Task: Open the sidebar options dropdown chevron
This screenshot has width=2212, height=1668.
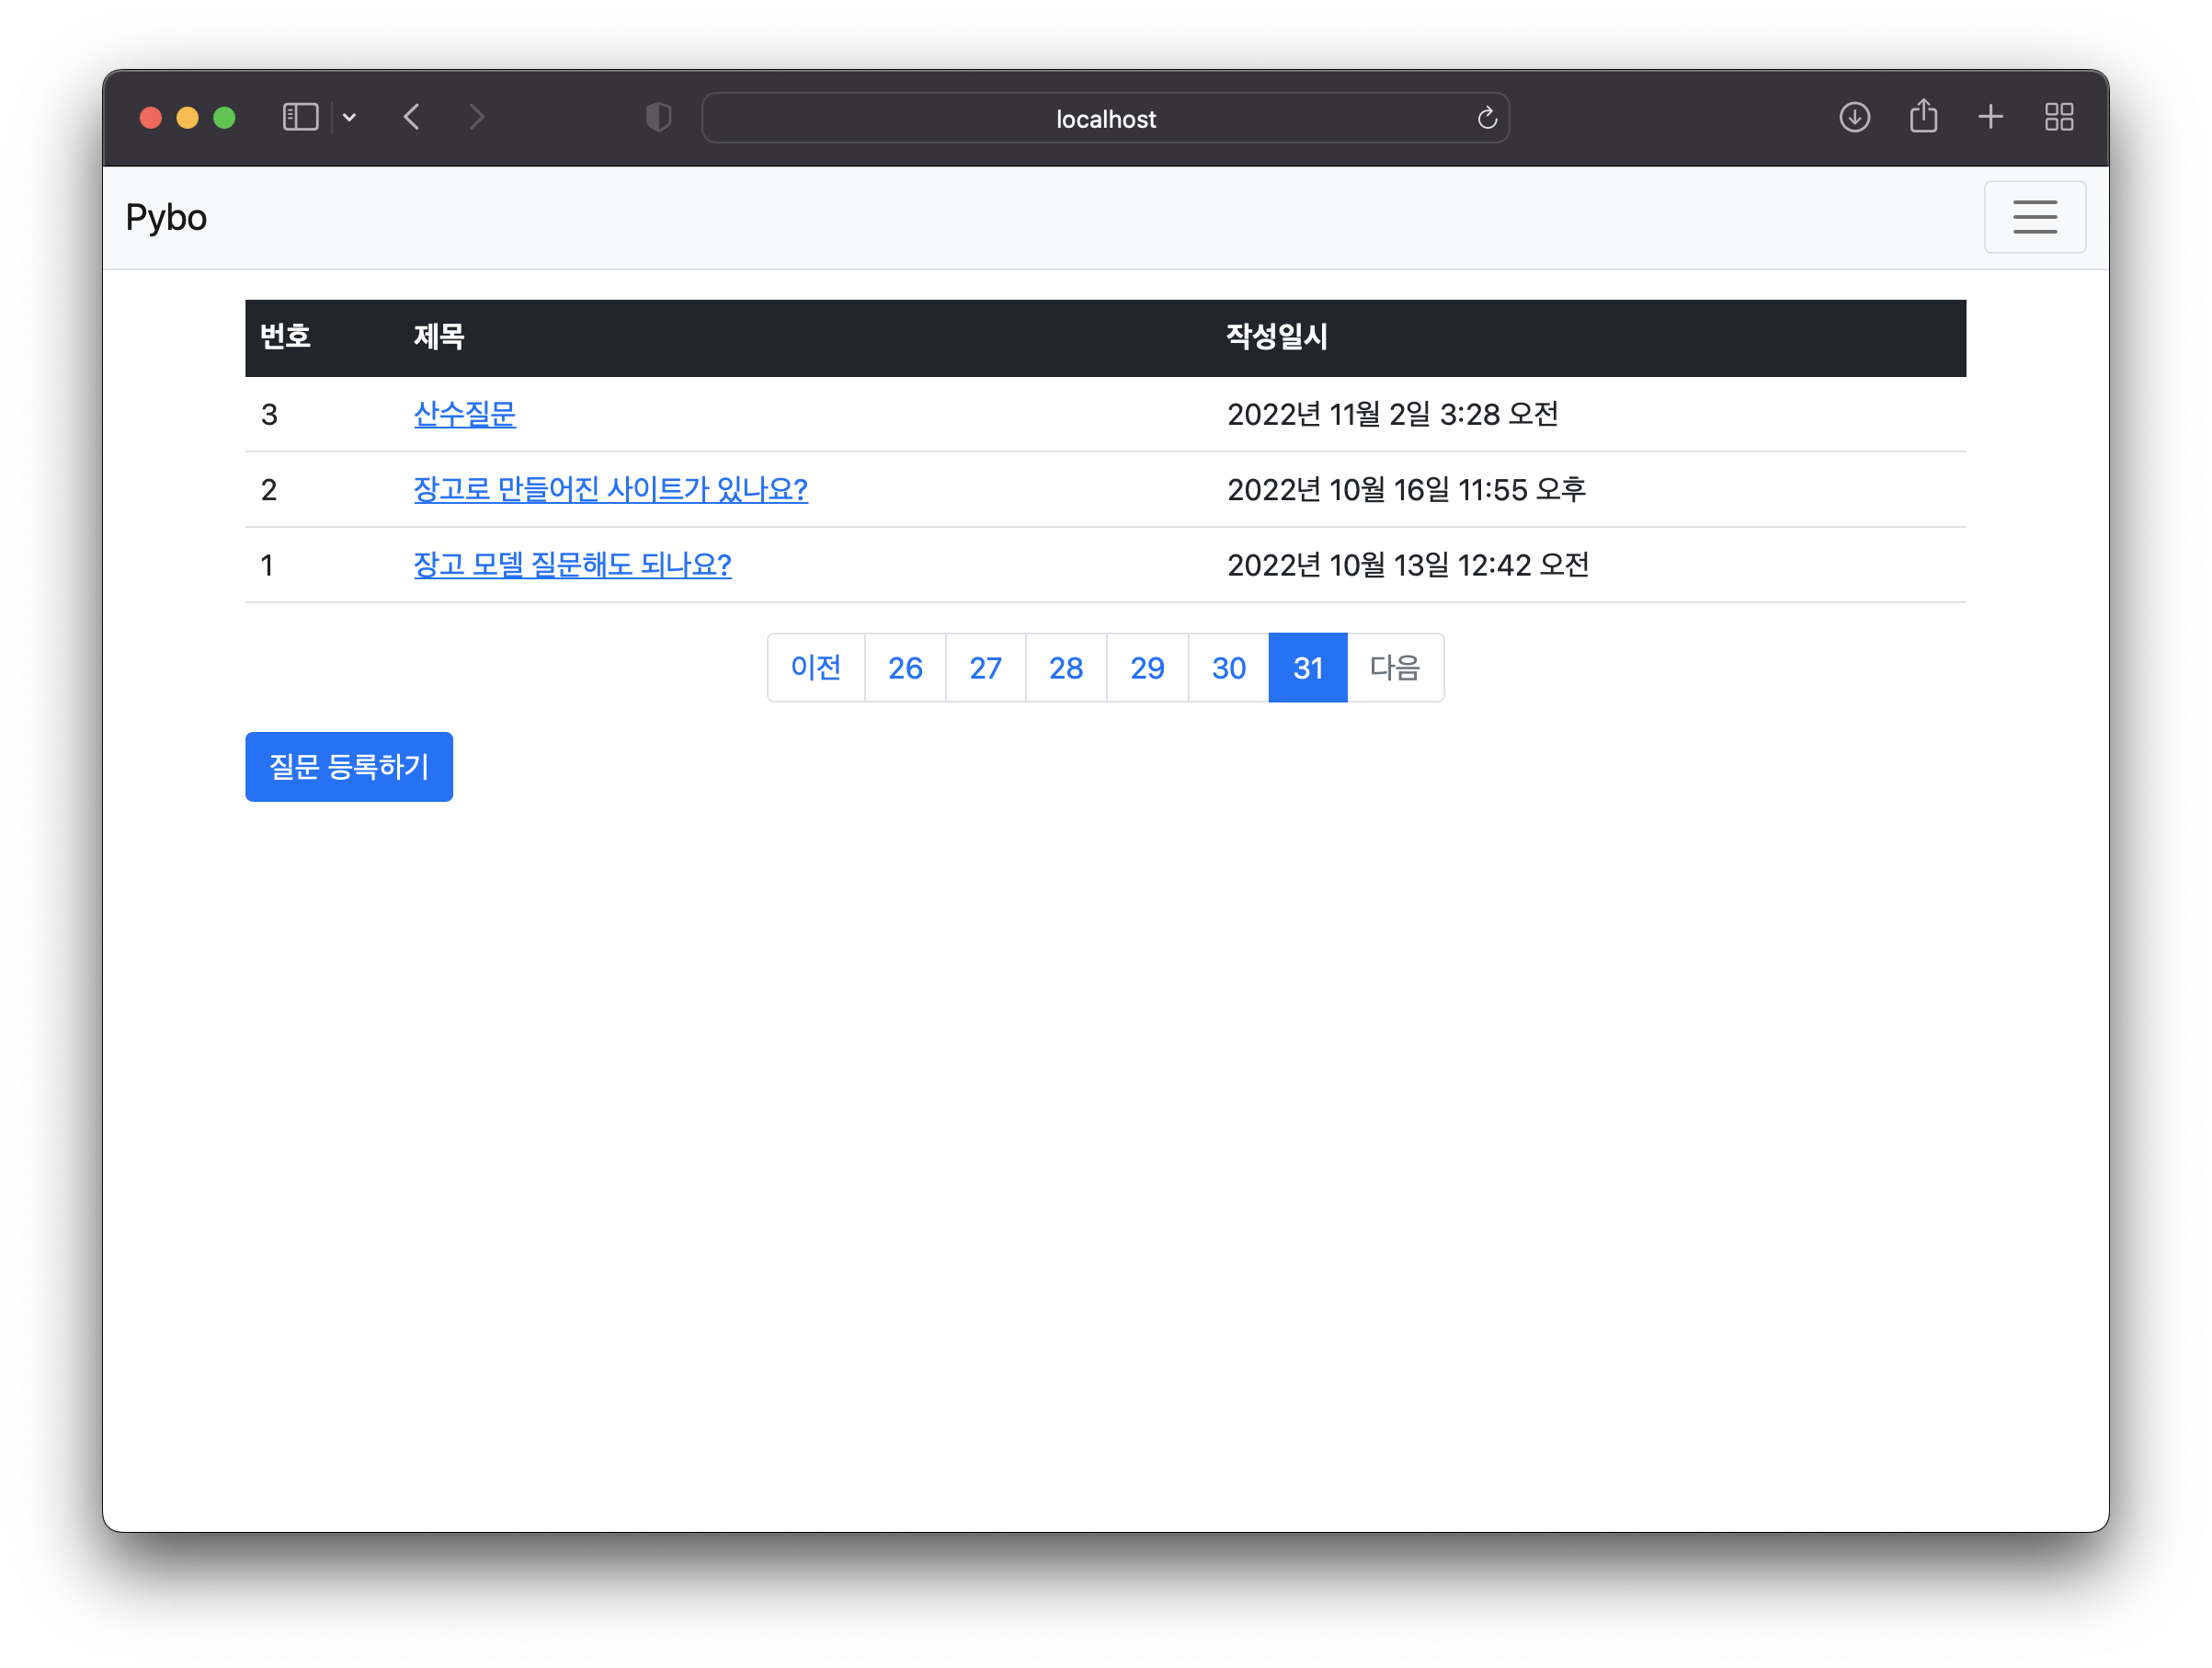Action: [349, 118]
